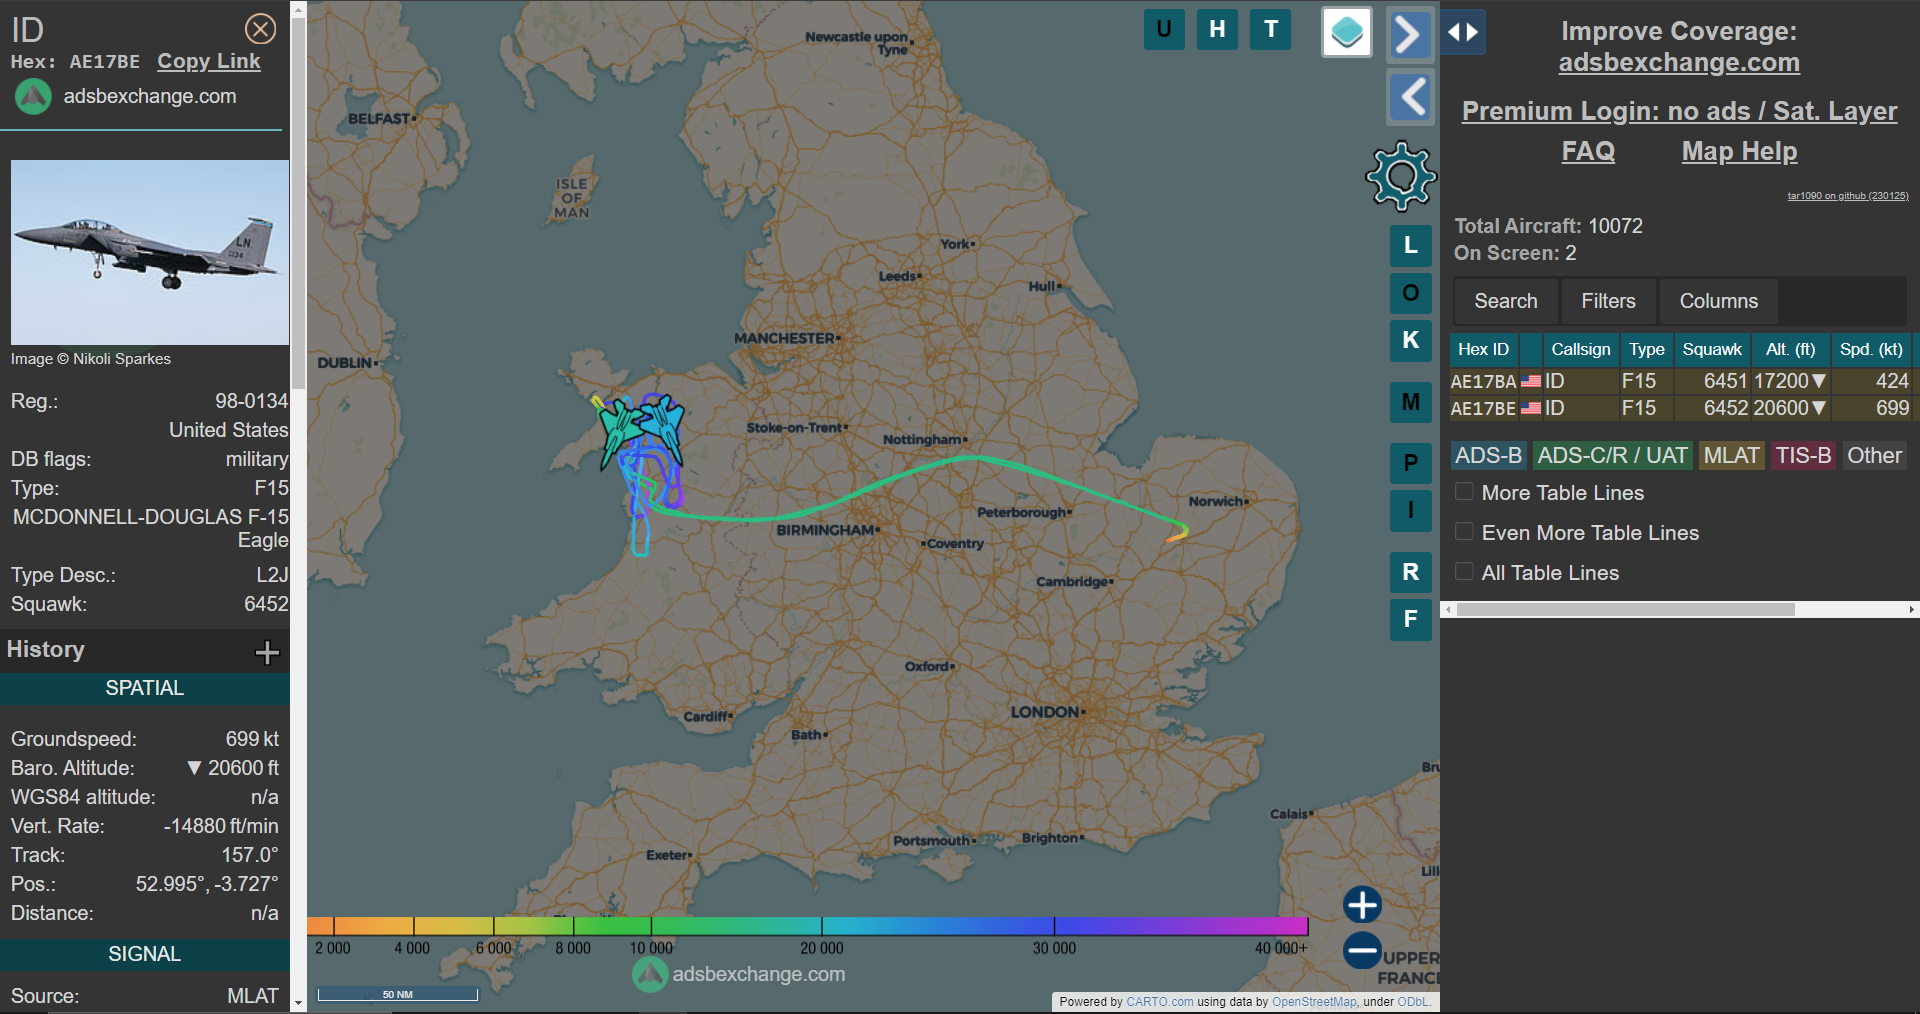
Task: Toggle the L map button
Action: pyautogui.click(x=1411, y=245)
